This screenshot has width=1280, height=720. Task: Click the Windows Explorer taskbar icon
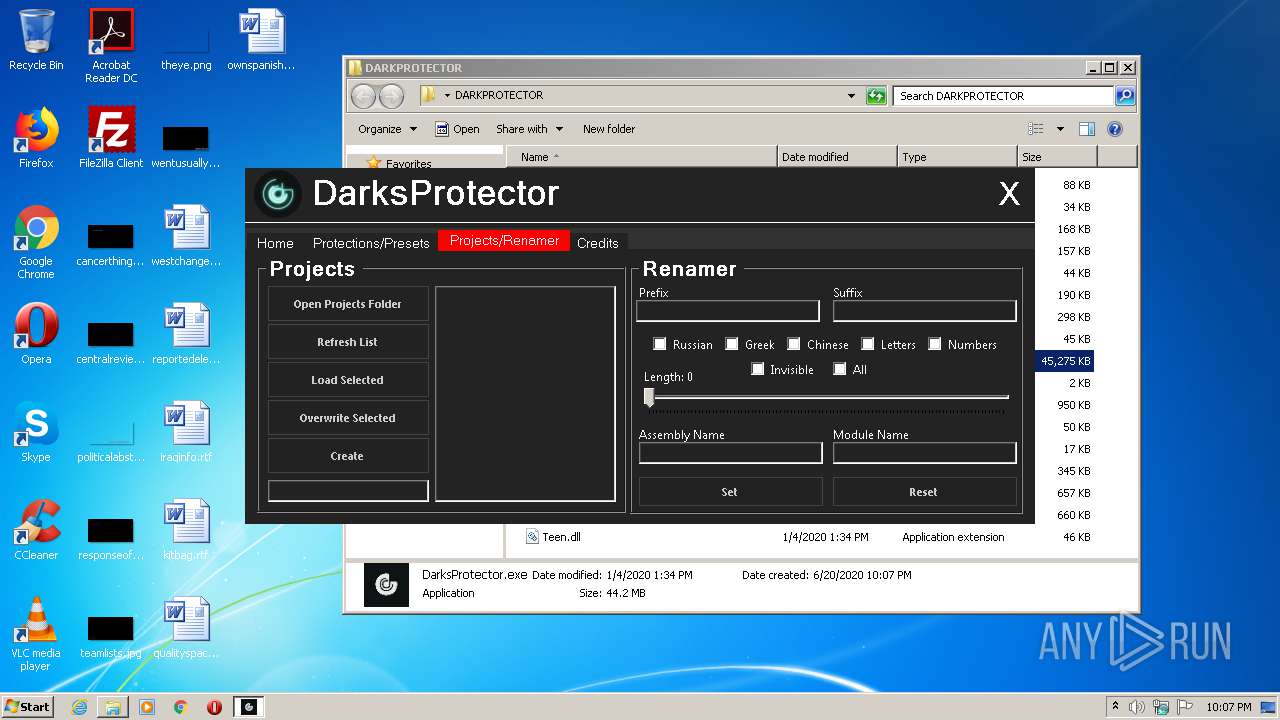[x=113, y=707]
